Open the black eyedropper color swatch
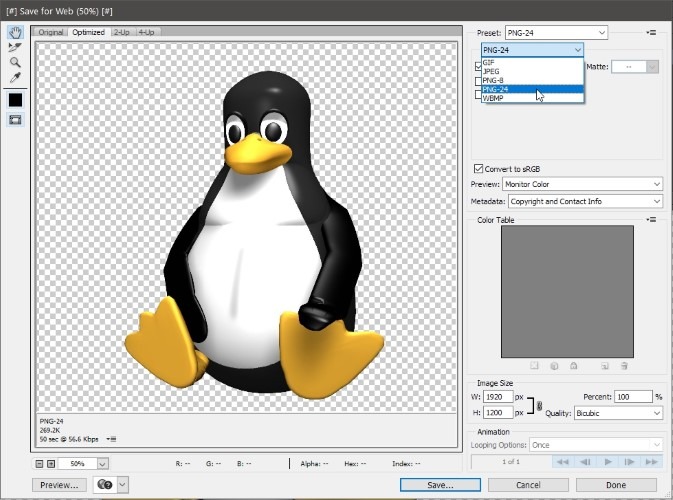 pos(15,100)
